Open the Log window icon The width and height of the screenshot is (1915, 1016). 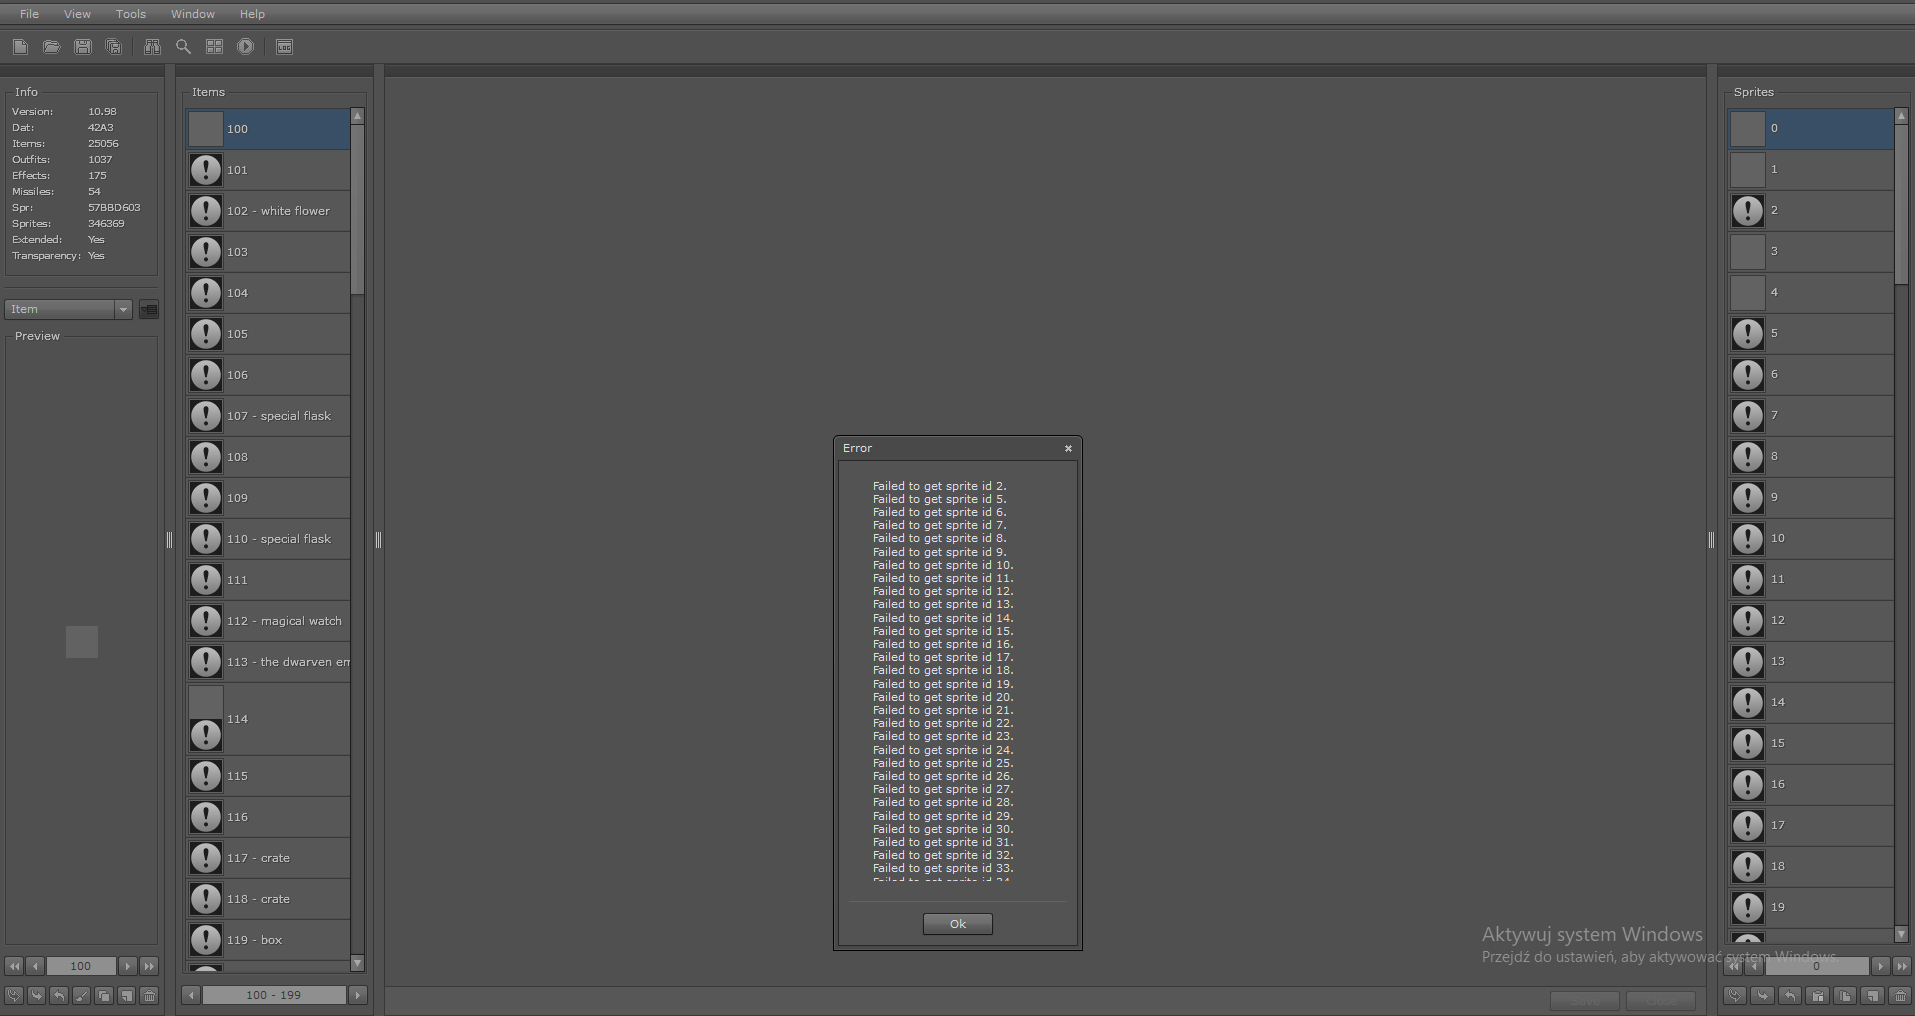tap(284, 47)
